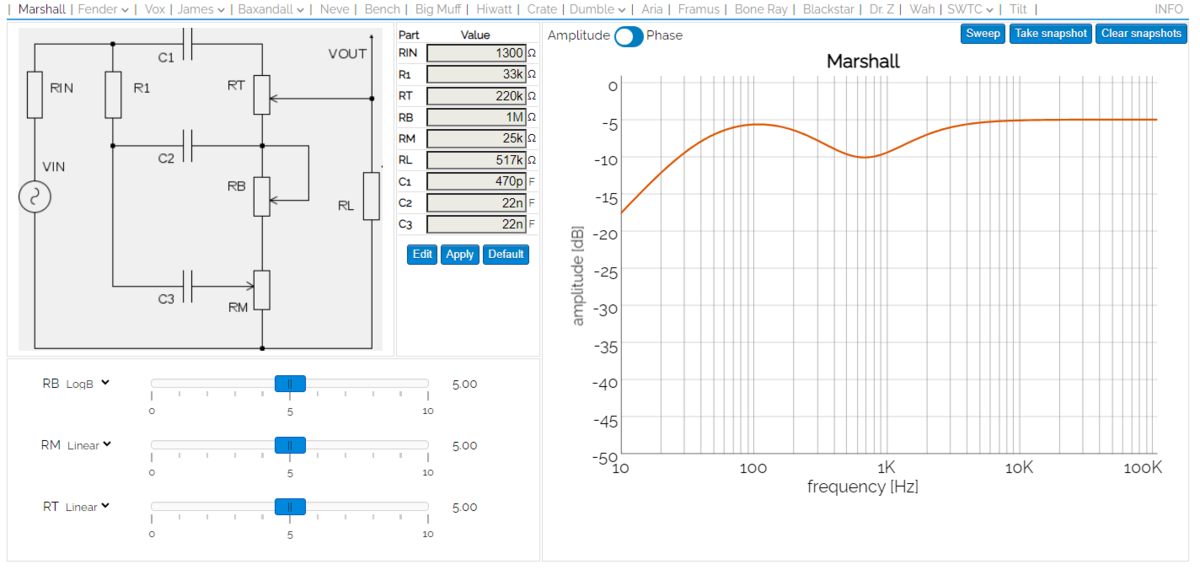Click the RT value field 220k

pyautogui.click(x=476, y=96)
